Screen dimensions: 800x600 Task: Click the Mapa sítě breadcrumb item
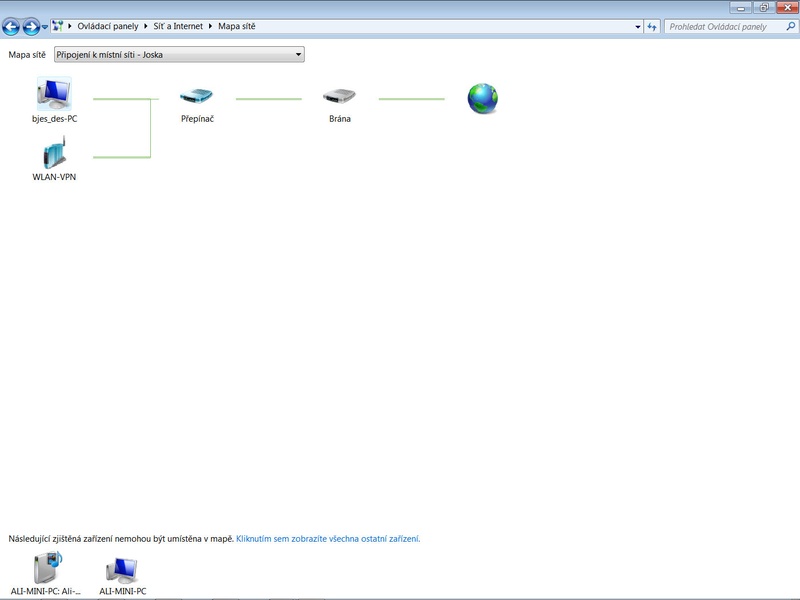click(x=237, y=27)
